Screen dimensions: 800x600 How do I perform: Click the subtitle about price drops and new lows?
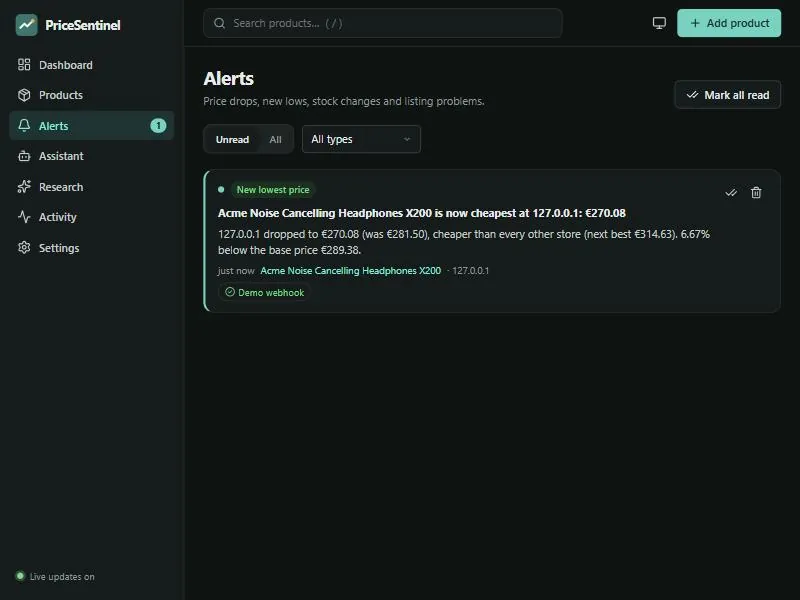344,101
